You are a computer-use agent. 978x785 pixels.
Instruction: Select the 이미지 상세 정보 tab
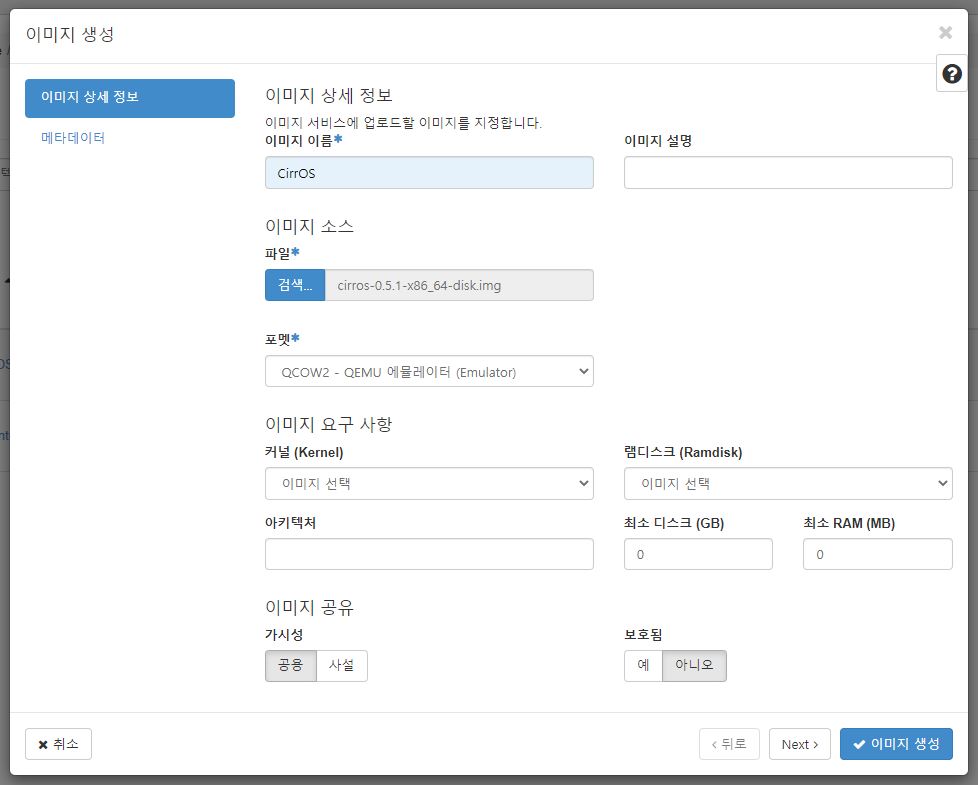[x=130, y=98]
